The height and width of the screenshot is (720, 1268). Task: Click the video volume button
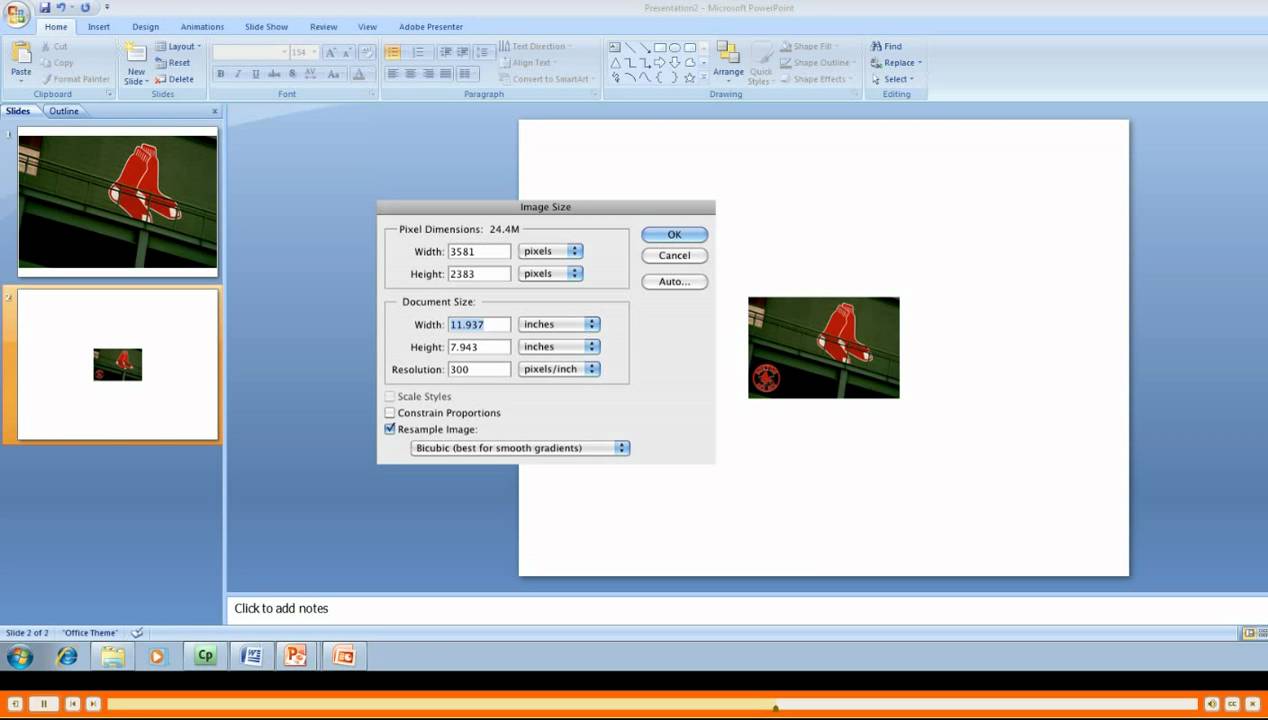pos(1212,704)
